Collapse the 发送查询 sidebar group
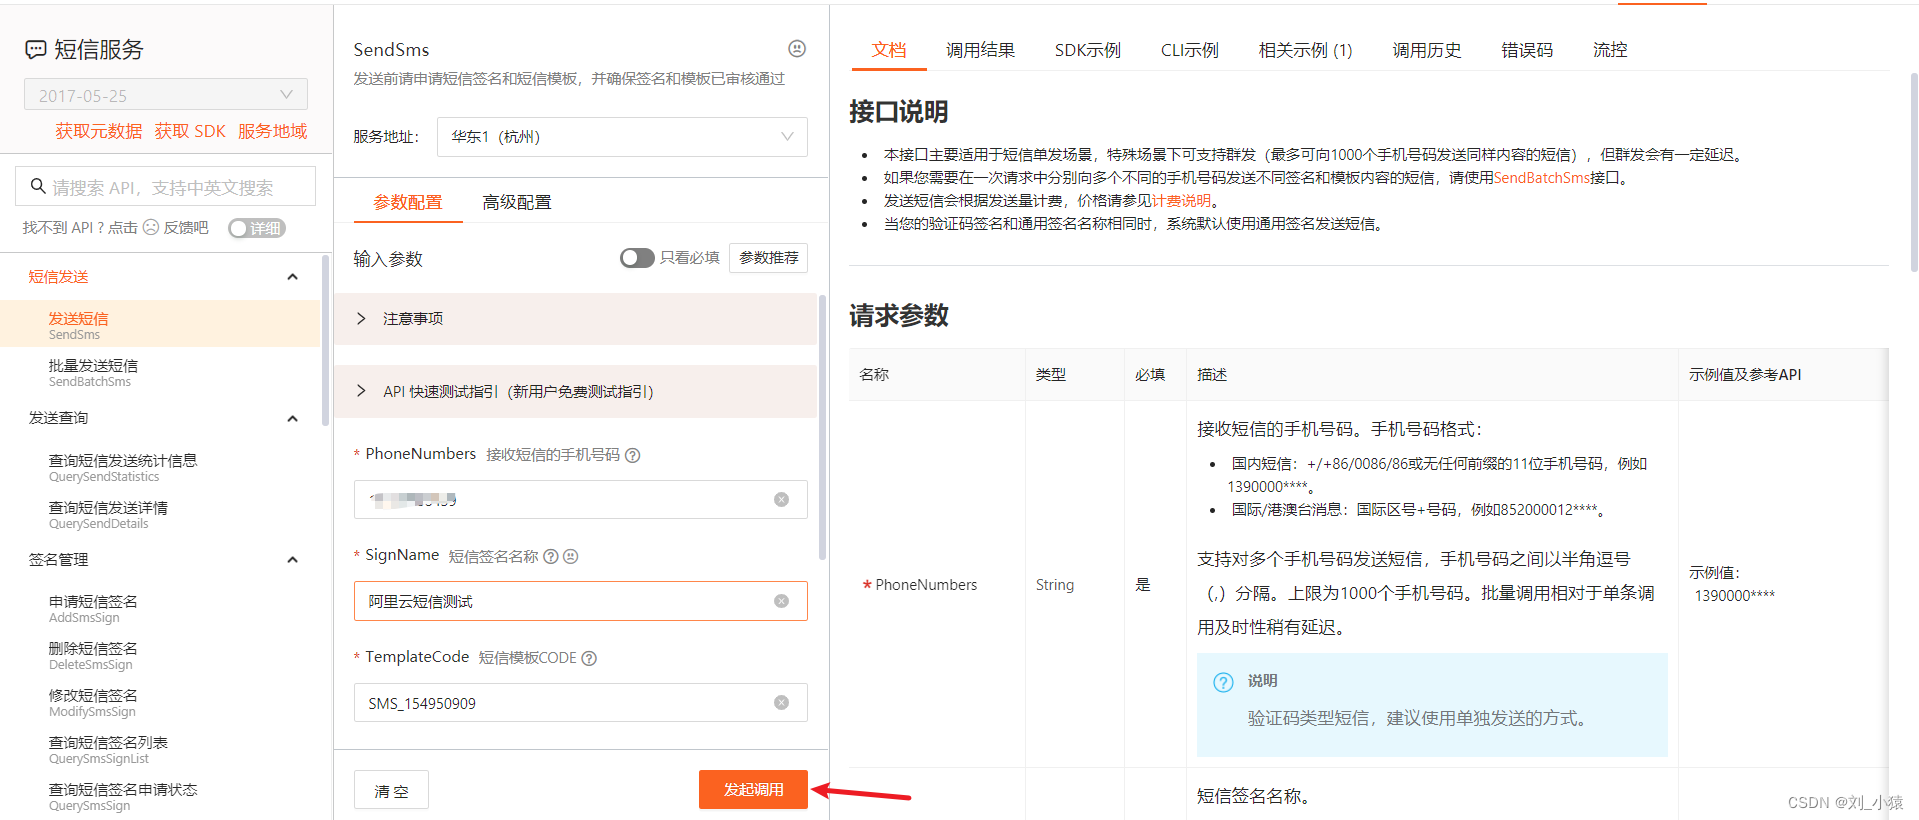Image resolution: width=1919 pixels, height=820 pixels. pyautogui.click(x=292, y=418)
